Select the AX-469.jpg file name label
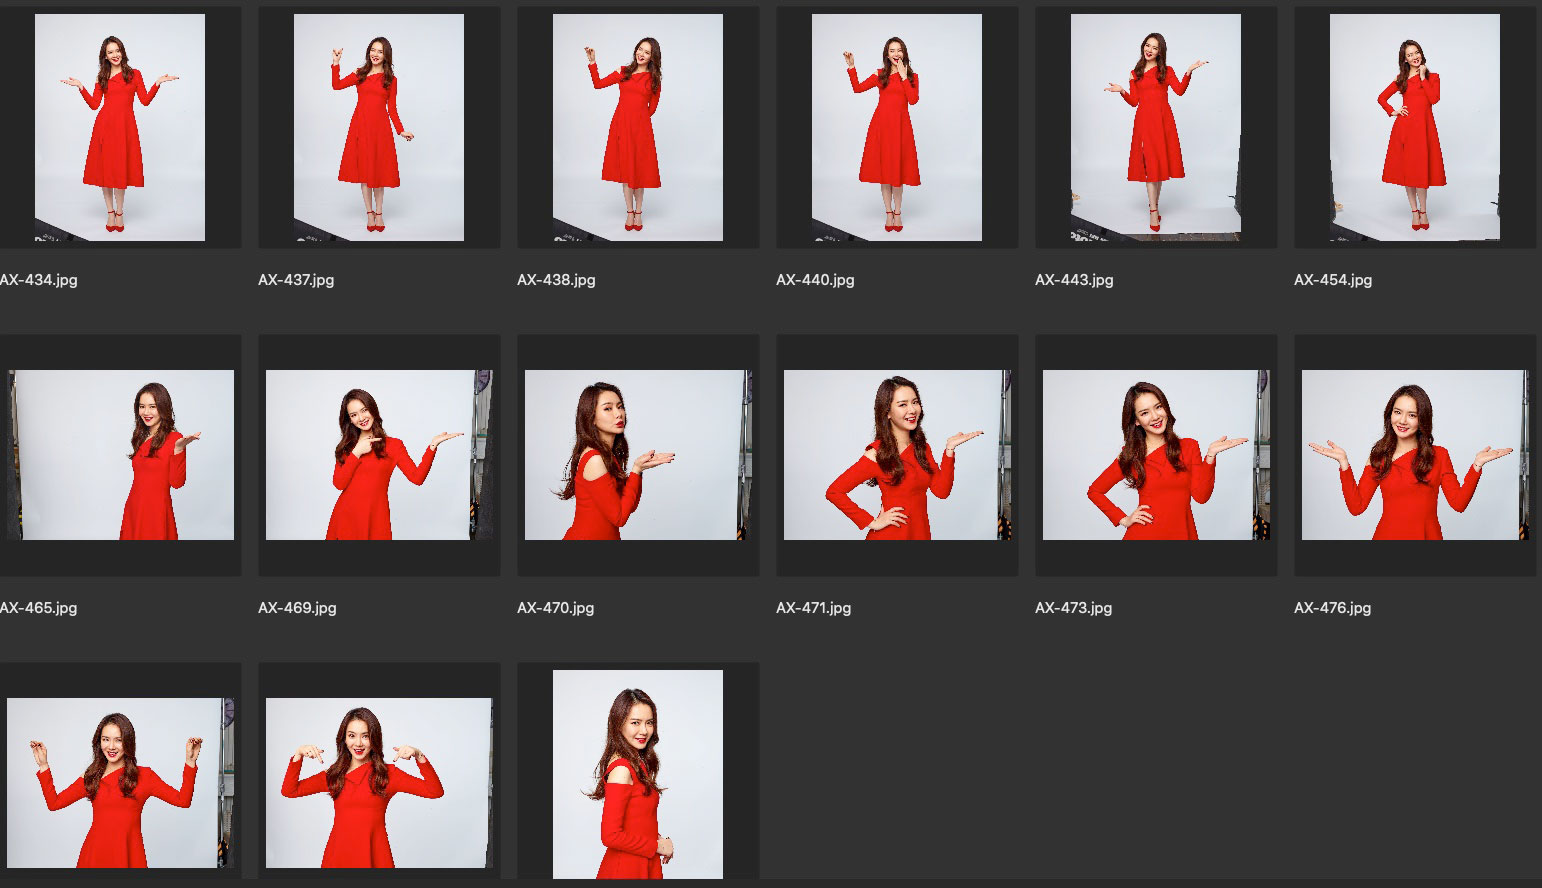Image resolution: width=1542 pixels, height=888 pixels. click(297, 608)
